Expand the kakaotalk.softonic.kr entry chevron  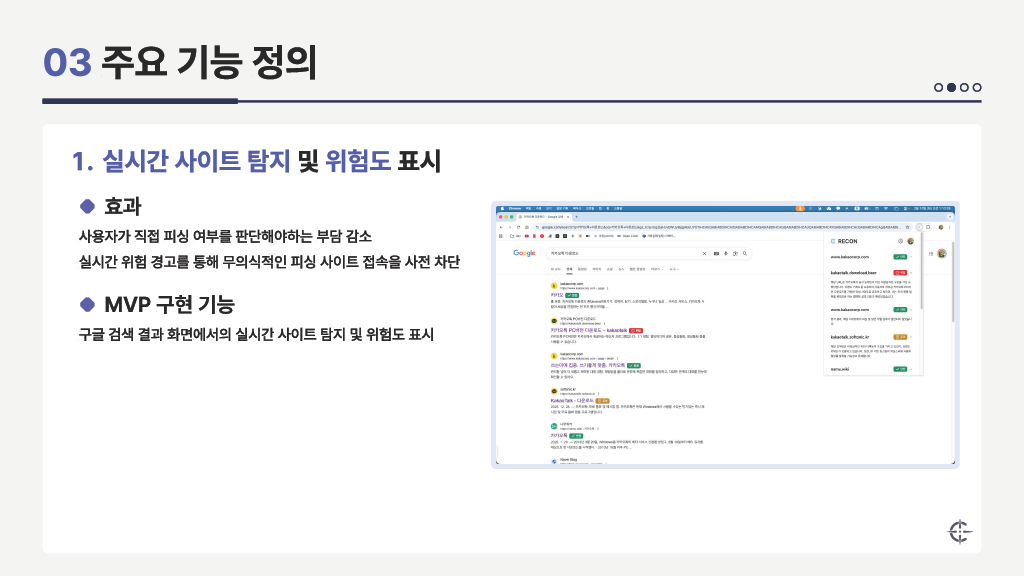[x=913, y=337]
